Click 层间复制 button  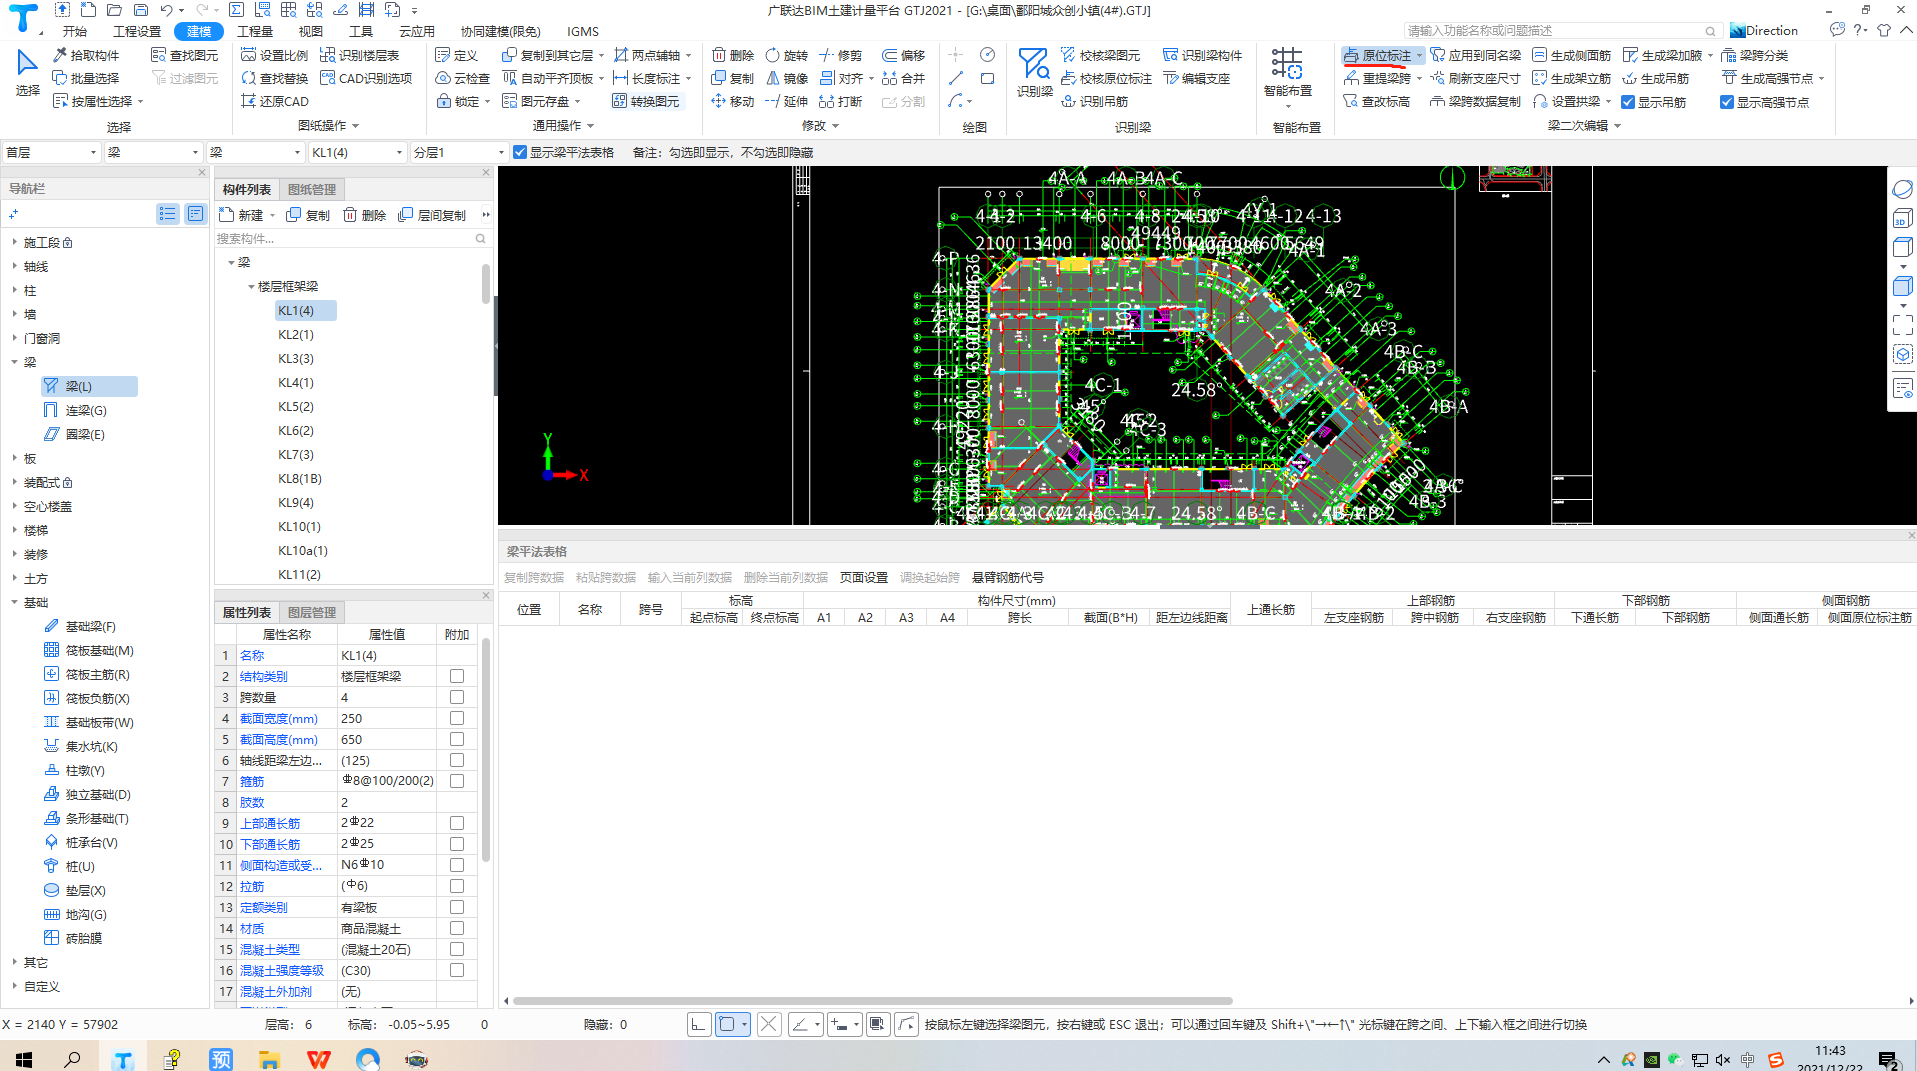(433, 215)
